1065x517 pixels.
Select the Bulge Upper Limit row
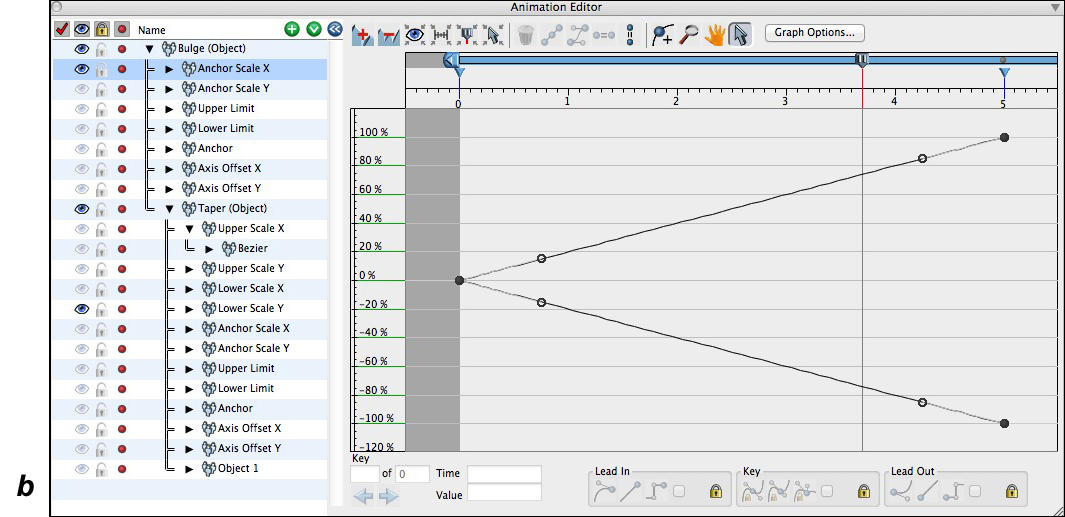189,109
